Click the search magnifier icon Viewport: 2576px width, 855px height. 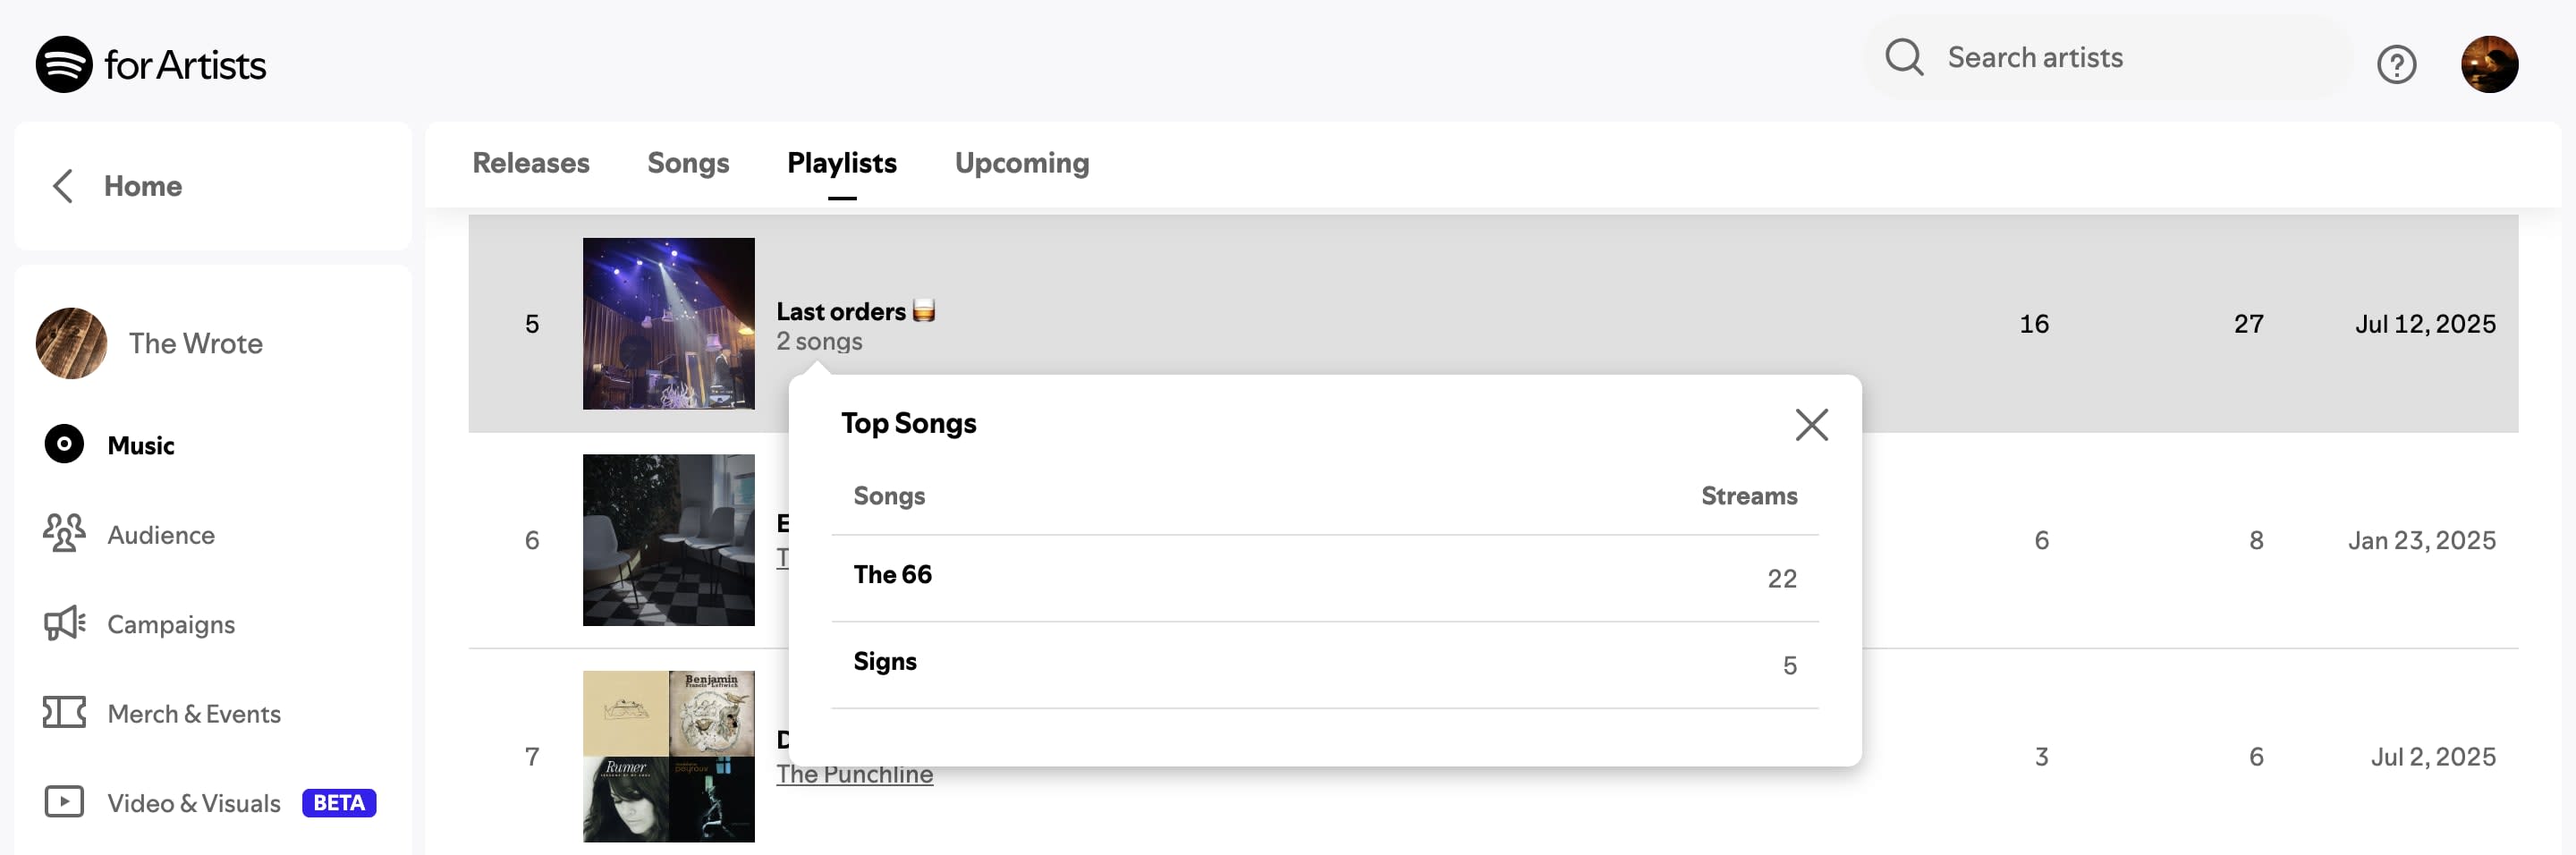click(x=1904, y=58)
